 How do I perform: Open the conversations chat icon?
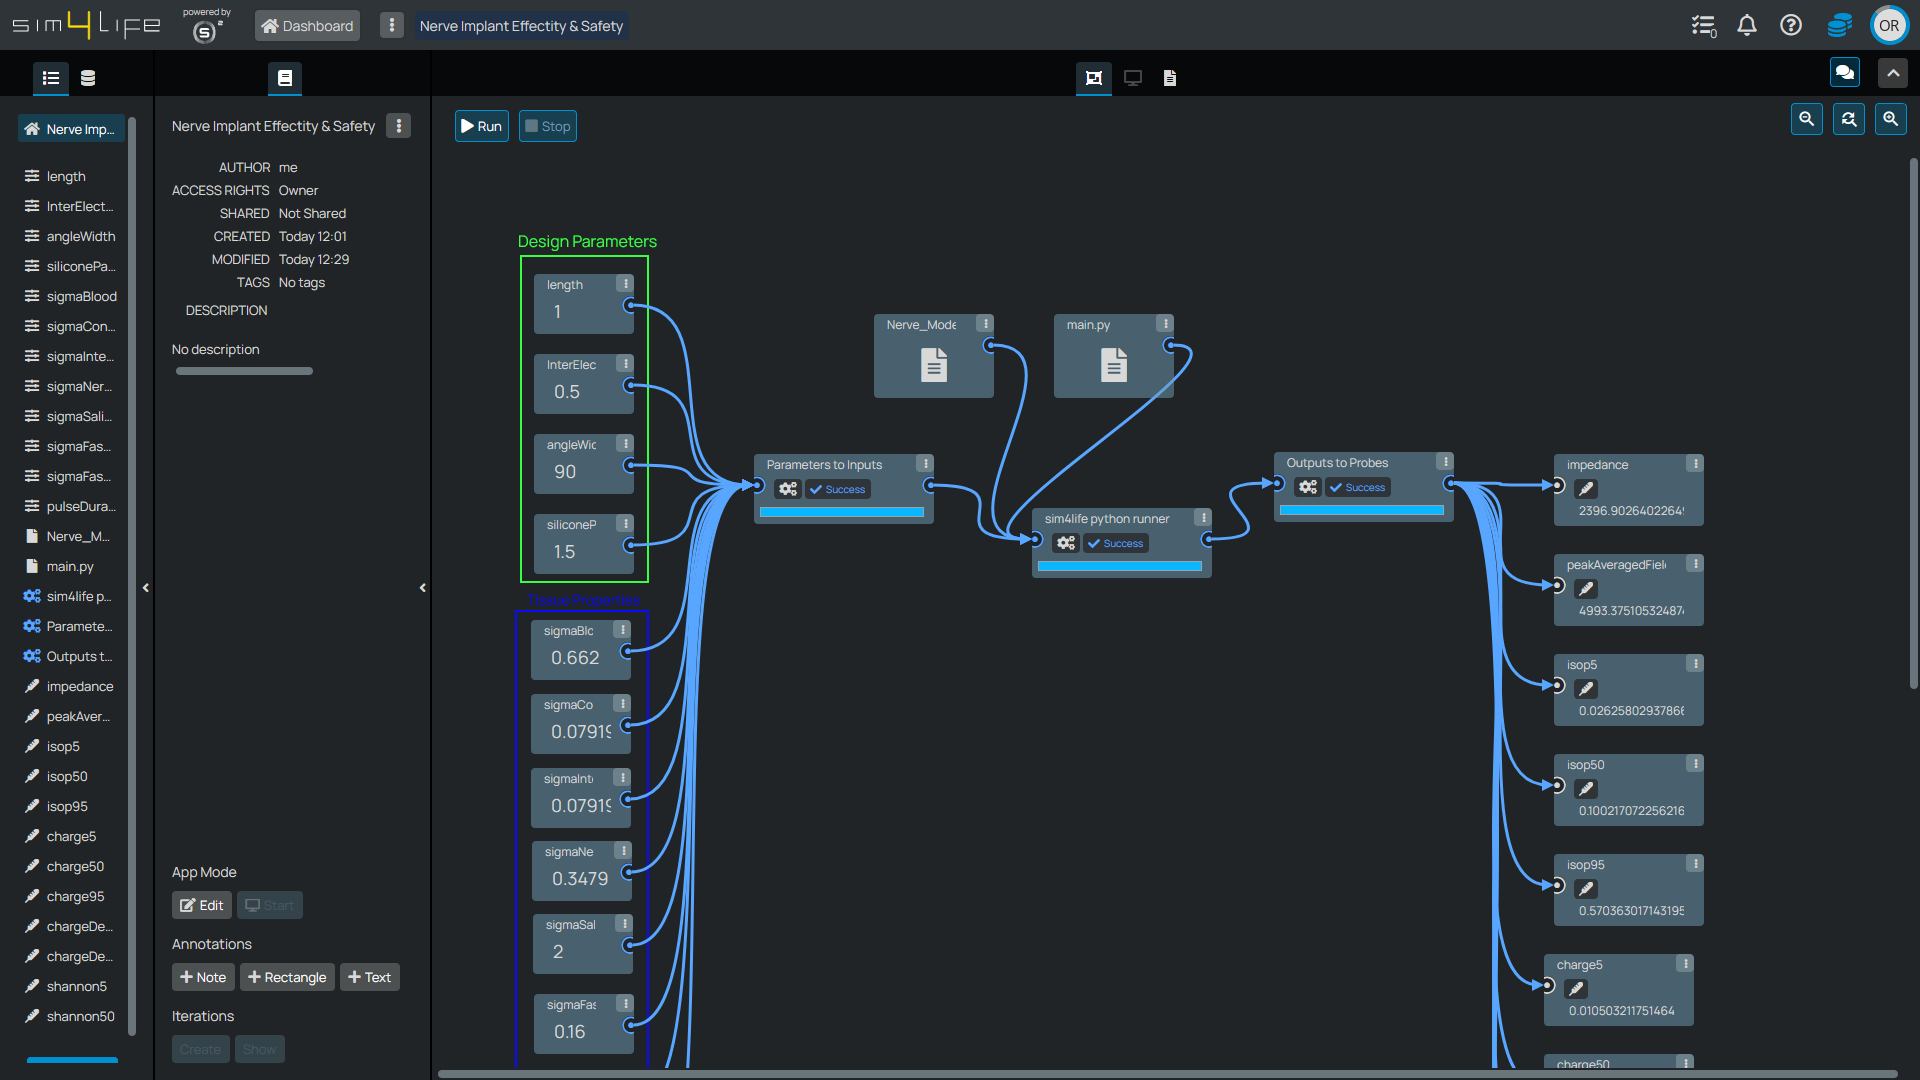click(x=1844, y=72)
